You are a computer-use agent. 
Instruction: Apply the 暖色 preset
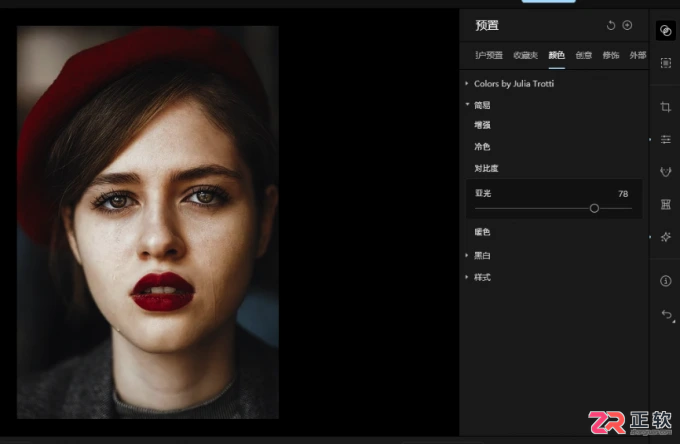click(482, 232)
